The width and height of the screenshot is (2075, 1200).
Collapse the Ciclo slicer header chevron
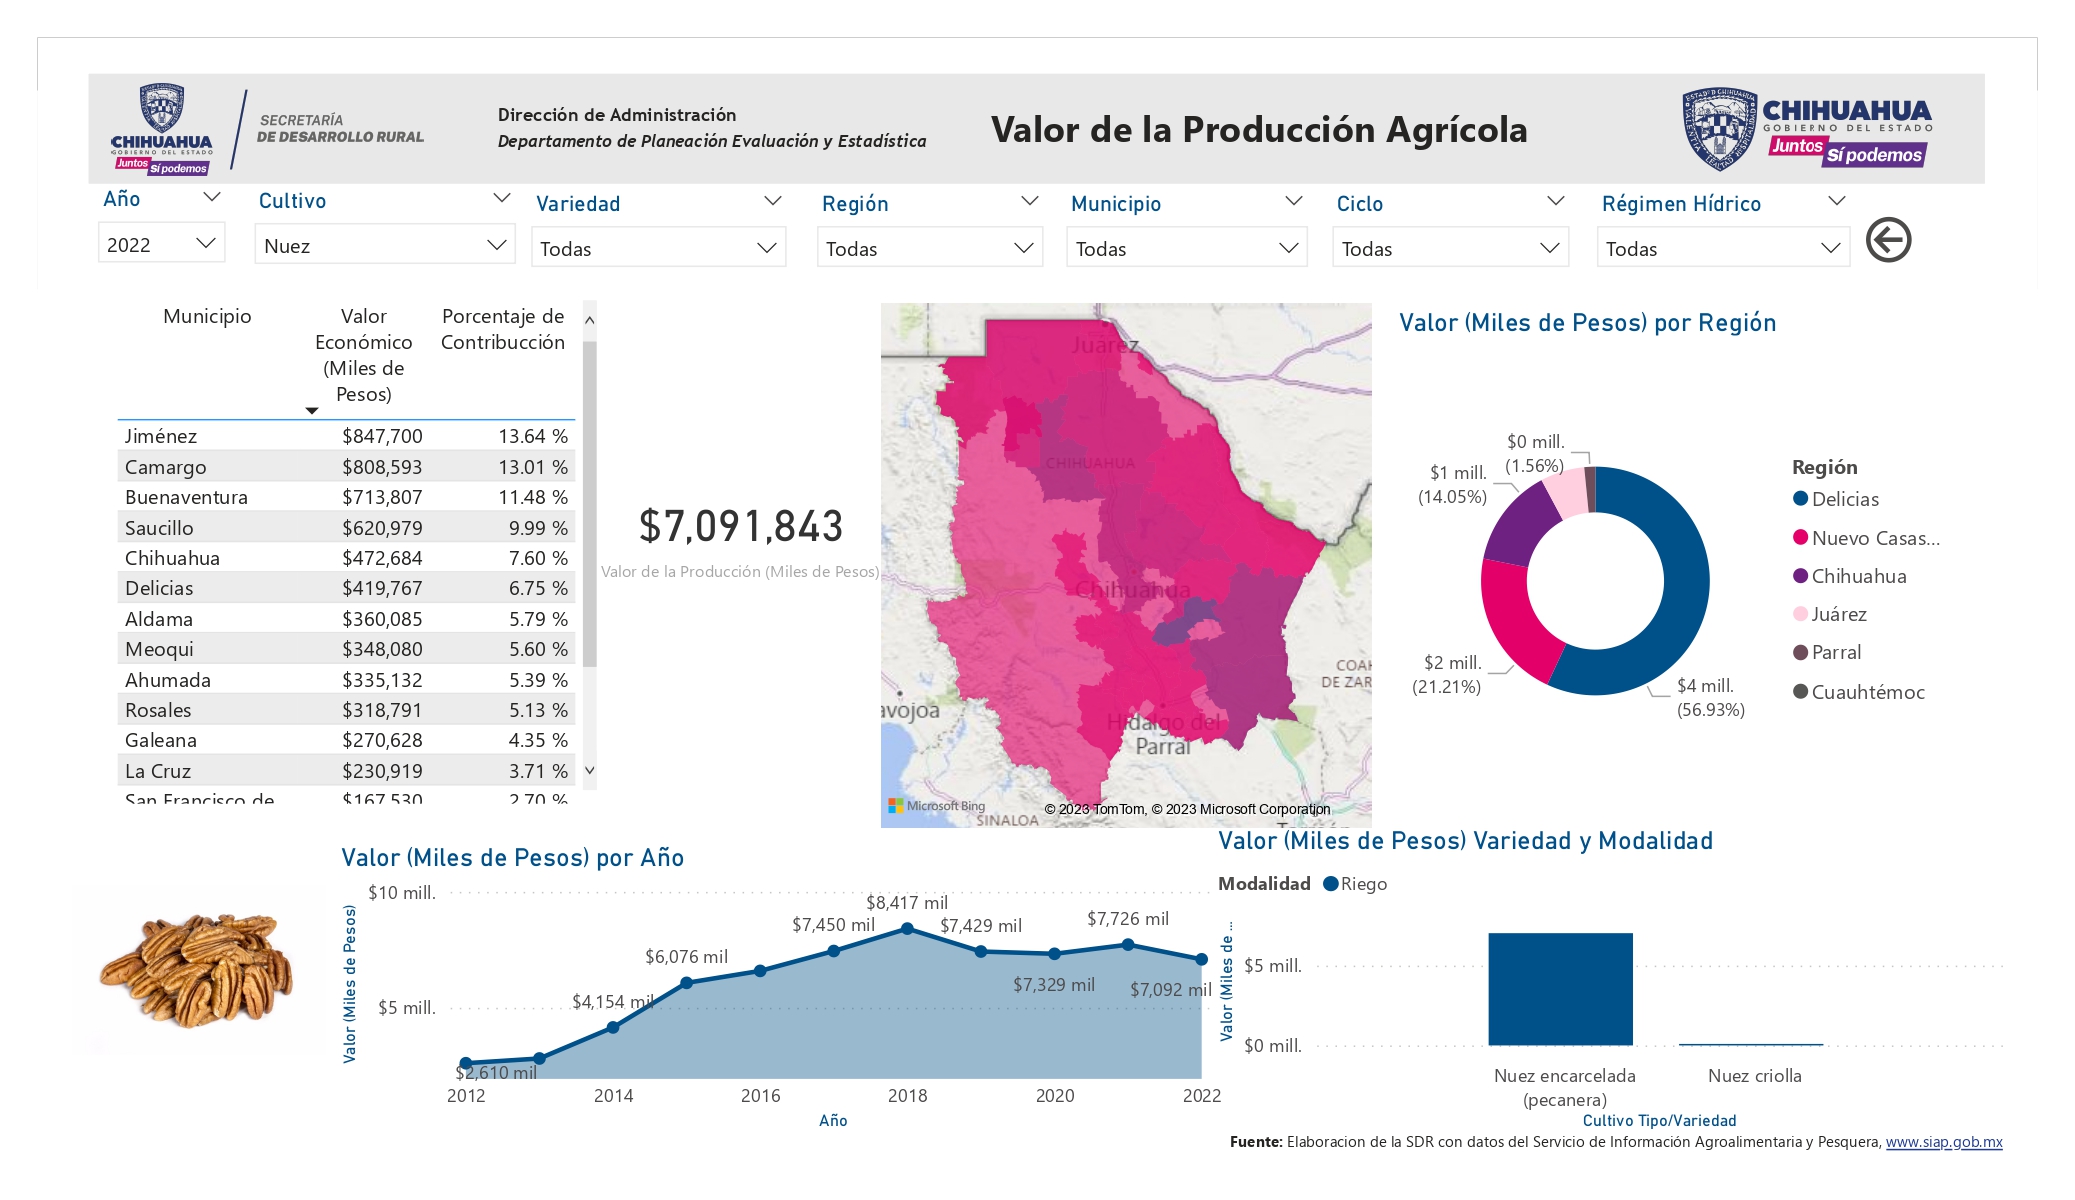pyautogui.click(x=1555, y=201)
